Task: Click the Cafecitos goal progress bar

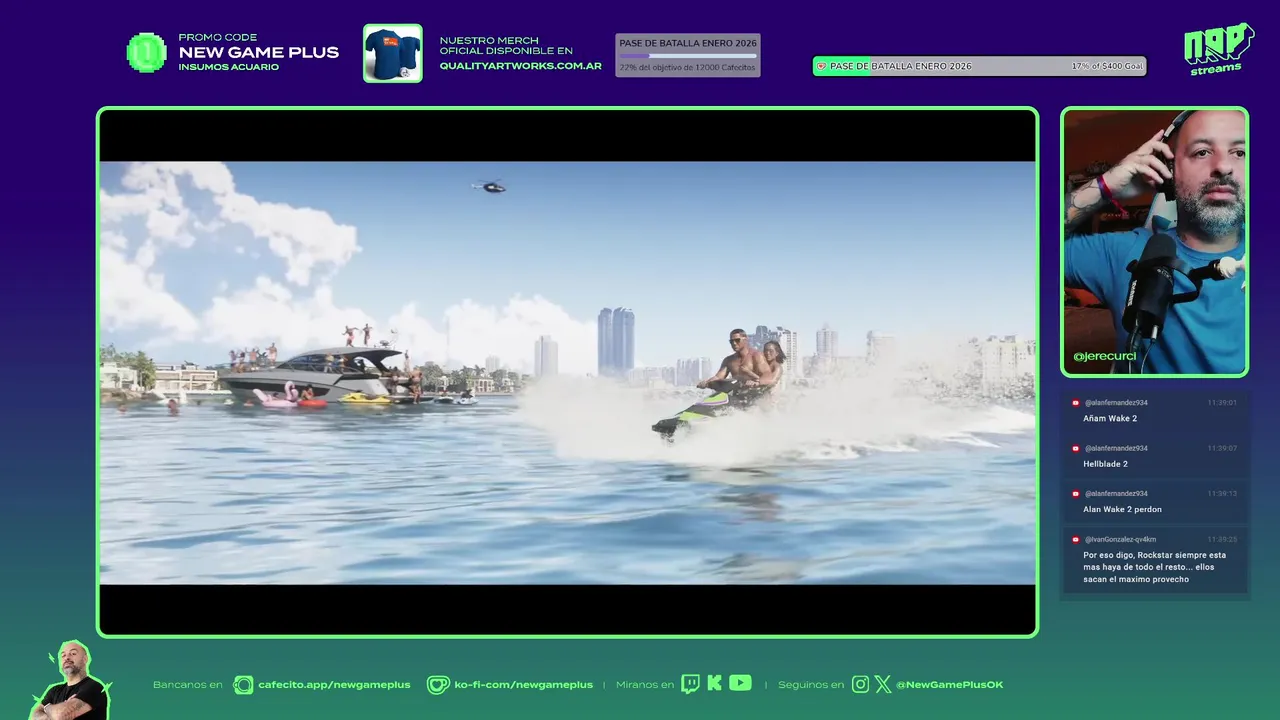Action: (x=688, y=56)
